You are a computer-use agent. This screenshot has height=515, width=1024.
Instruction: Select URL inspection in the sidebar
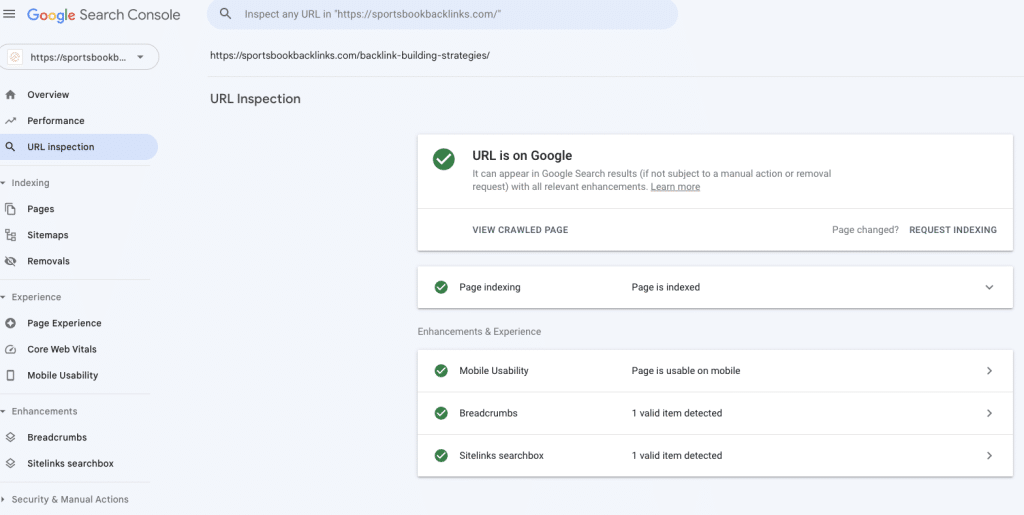pos(60,147)
